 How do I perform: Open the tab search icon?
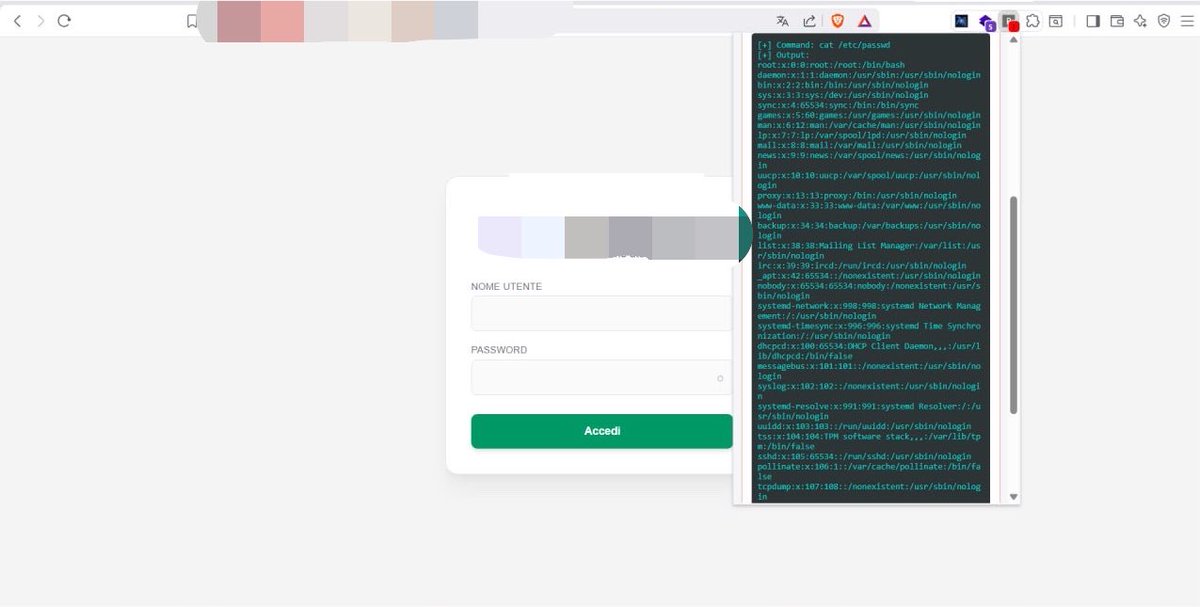(x=1056, y=20)
